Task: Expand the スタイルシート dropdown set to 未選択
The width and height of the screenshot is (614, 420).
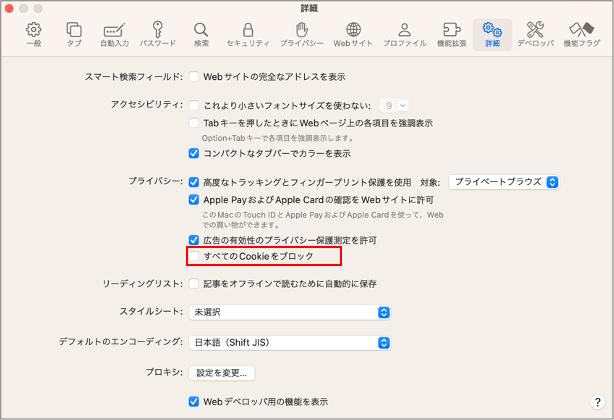Action: click(289, 313)
